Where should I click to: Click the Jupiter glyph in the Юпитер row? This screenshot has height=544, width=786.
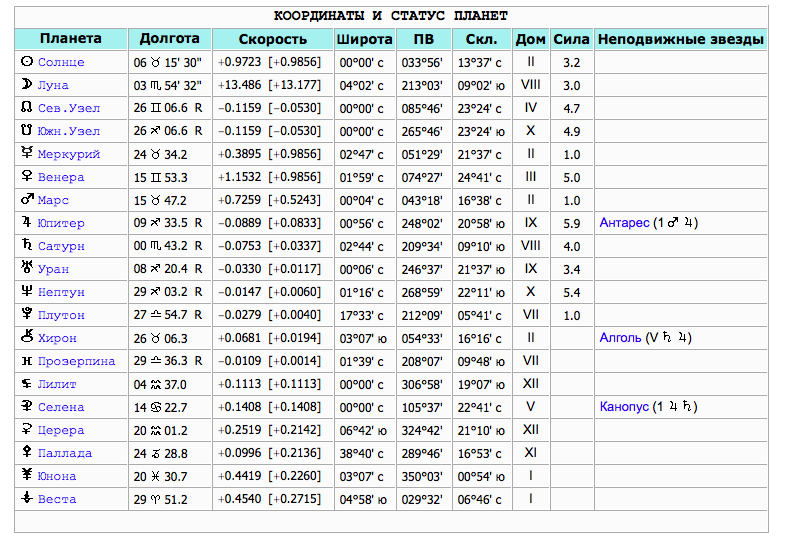click(x=26, y=223)
